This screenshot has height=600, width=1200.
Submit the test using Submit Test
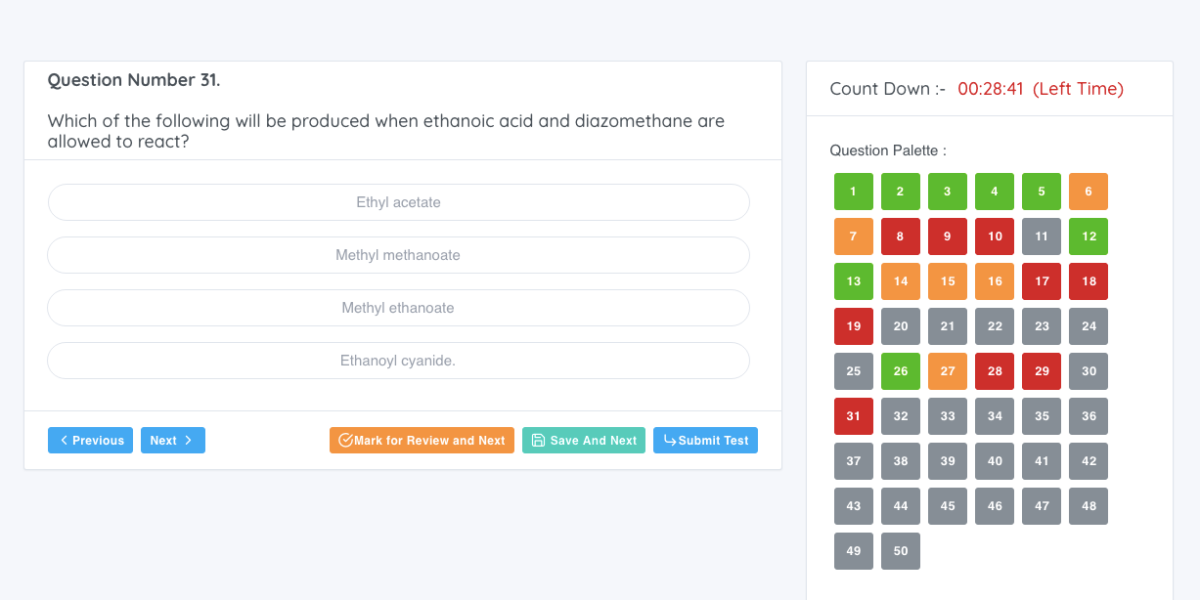point(705,440)
